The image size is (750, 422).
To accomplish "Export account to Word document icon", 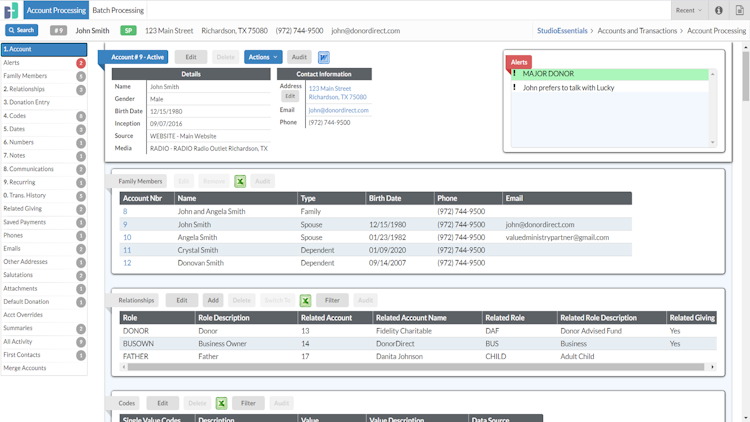I will click(x=323, y=57).
